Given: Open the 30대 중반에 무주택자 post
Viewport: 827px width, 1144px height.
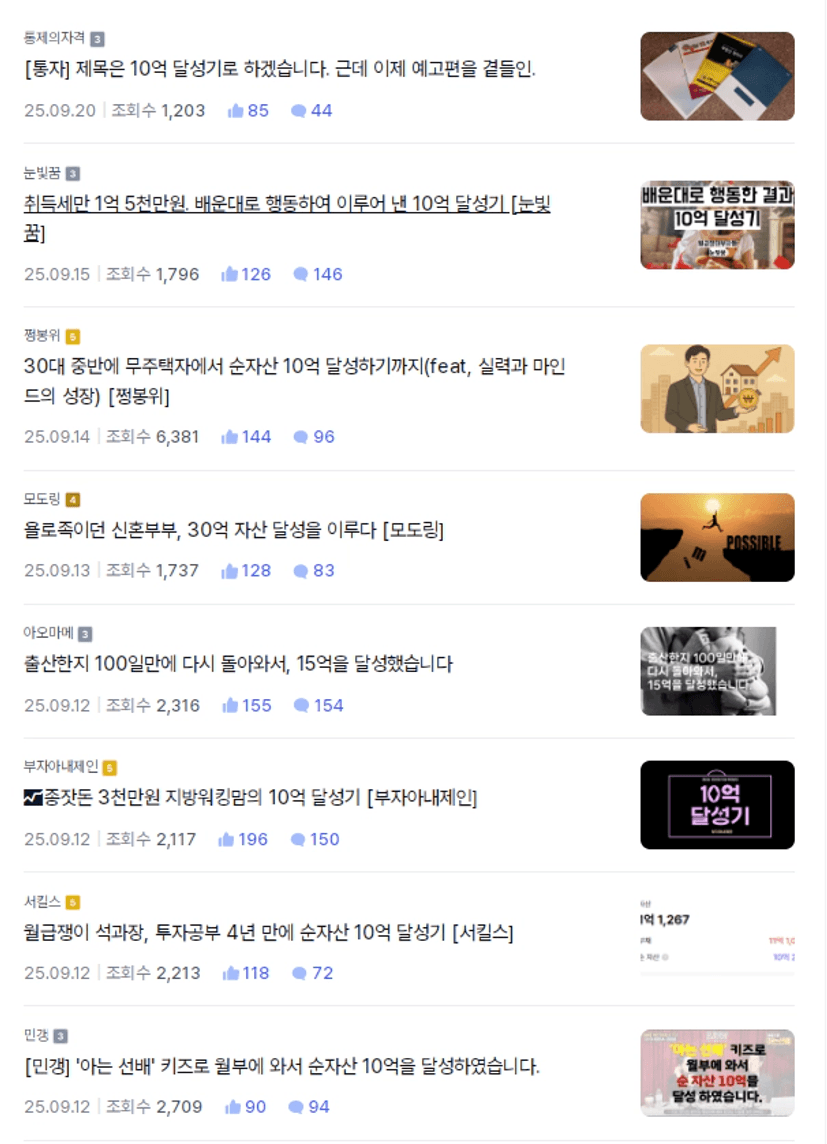Looking at the screenshot, I should (294, 381).
